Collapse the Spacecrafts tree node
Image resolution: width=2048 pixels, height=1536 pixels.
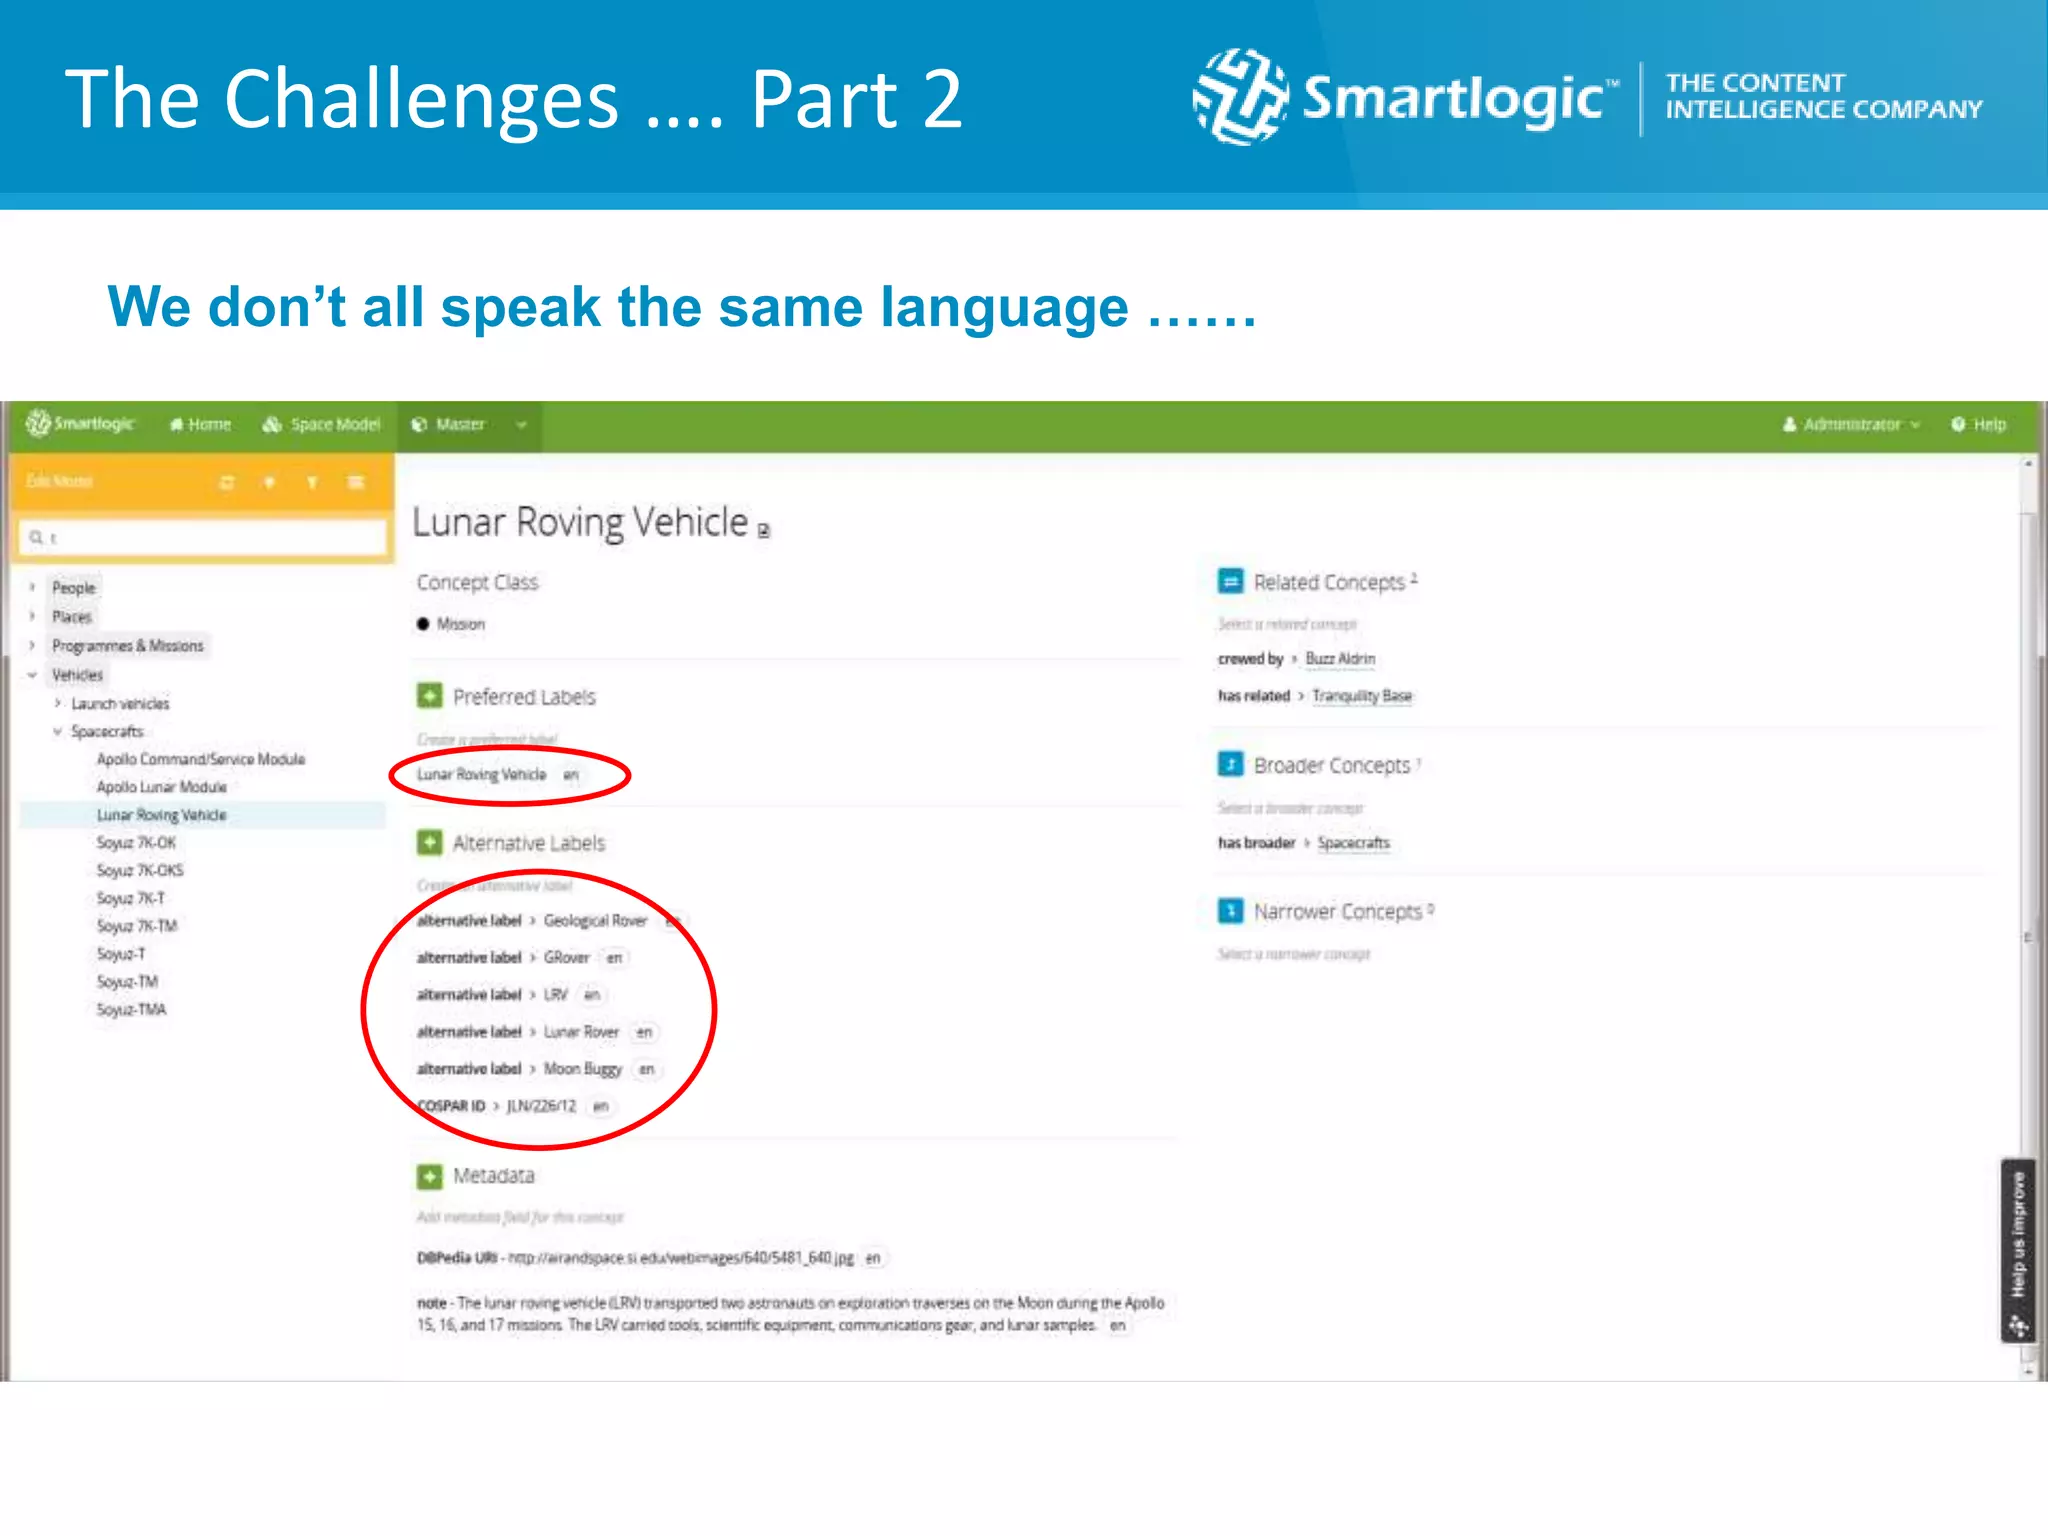tap(58, 731)
